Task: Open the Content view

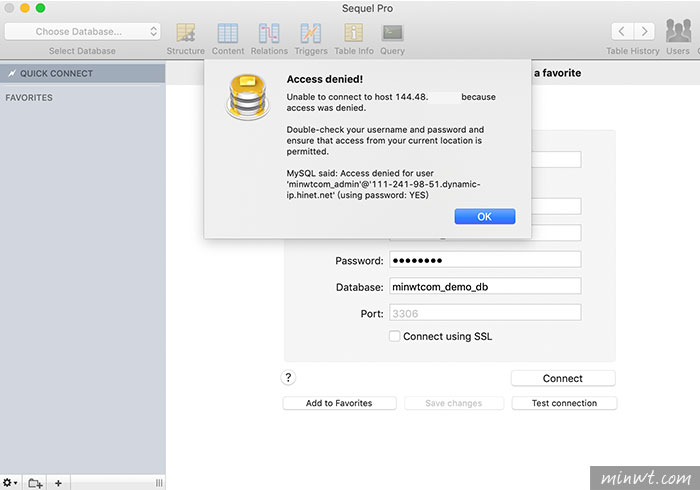Action: [228, 39]
